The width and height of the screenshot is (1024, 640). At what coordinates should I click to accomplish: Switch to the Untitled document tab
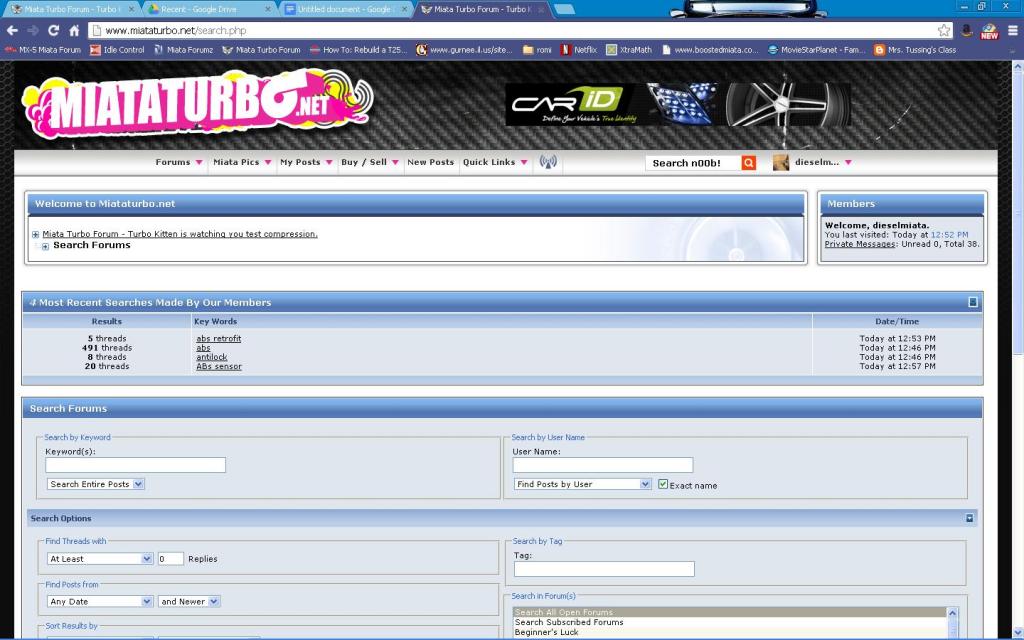(x=346, y=9)
